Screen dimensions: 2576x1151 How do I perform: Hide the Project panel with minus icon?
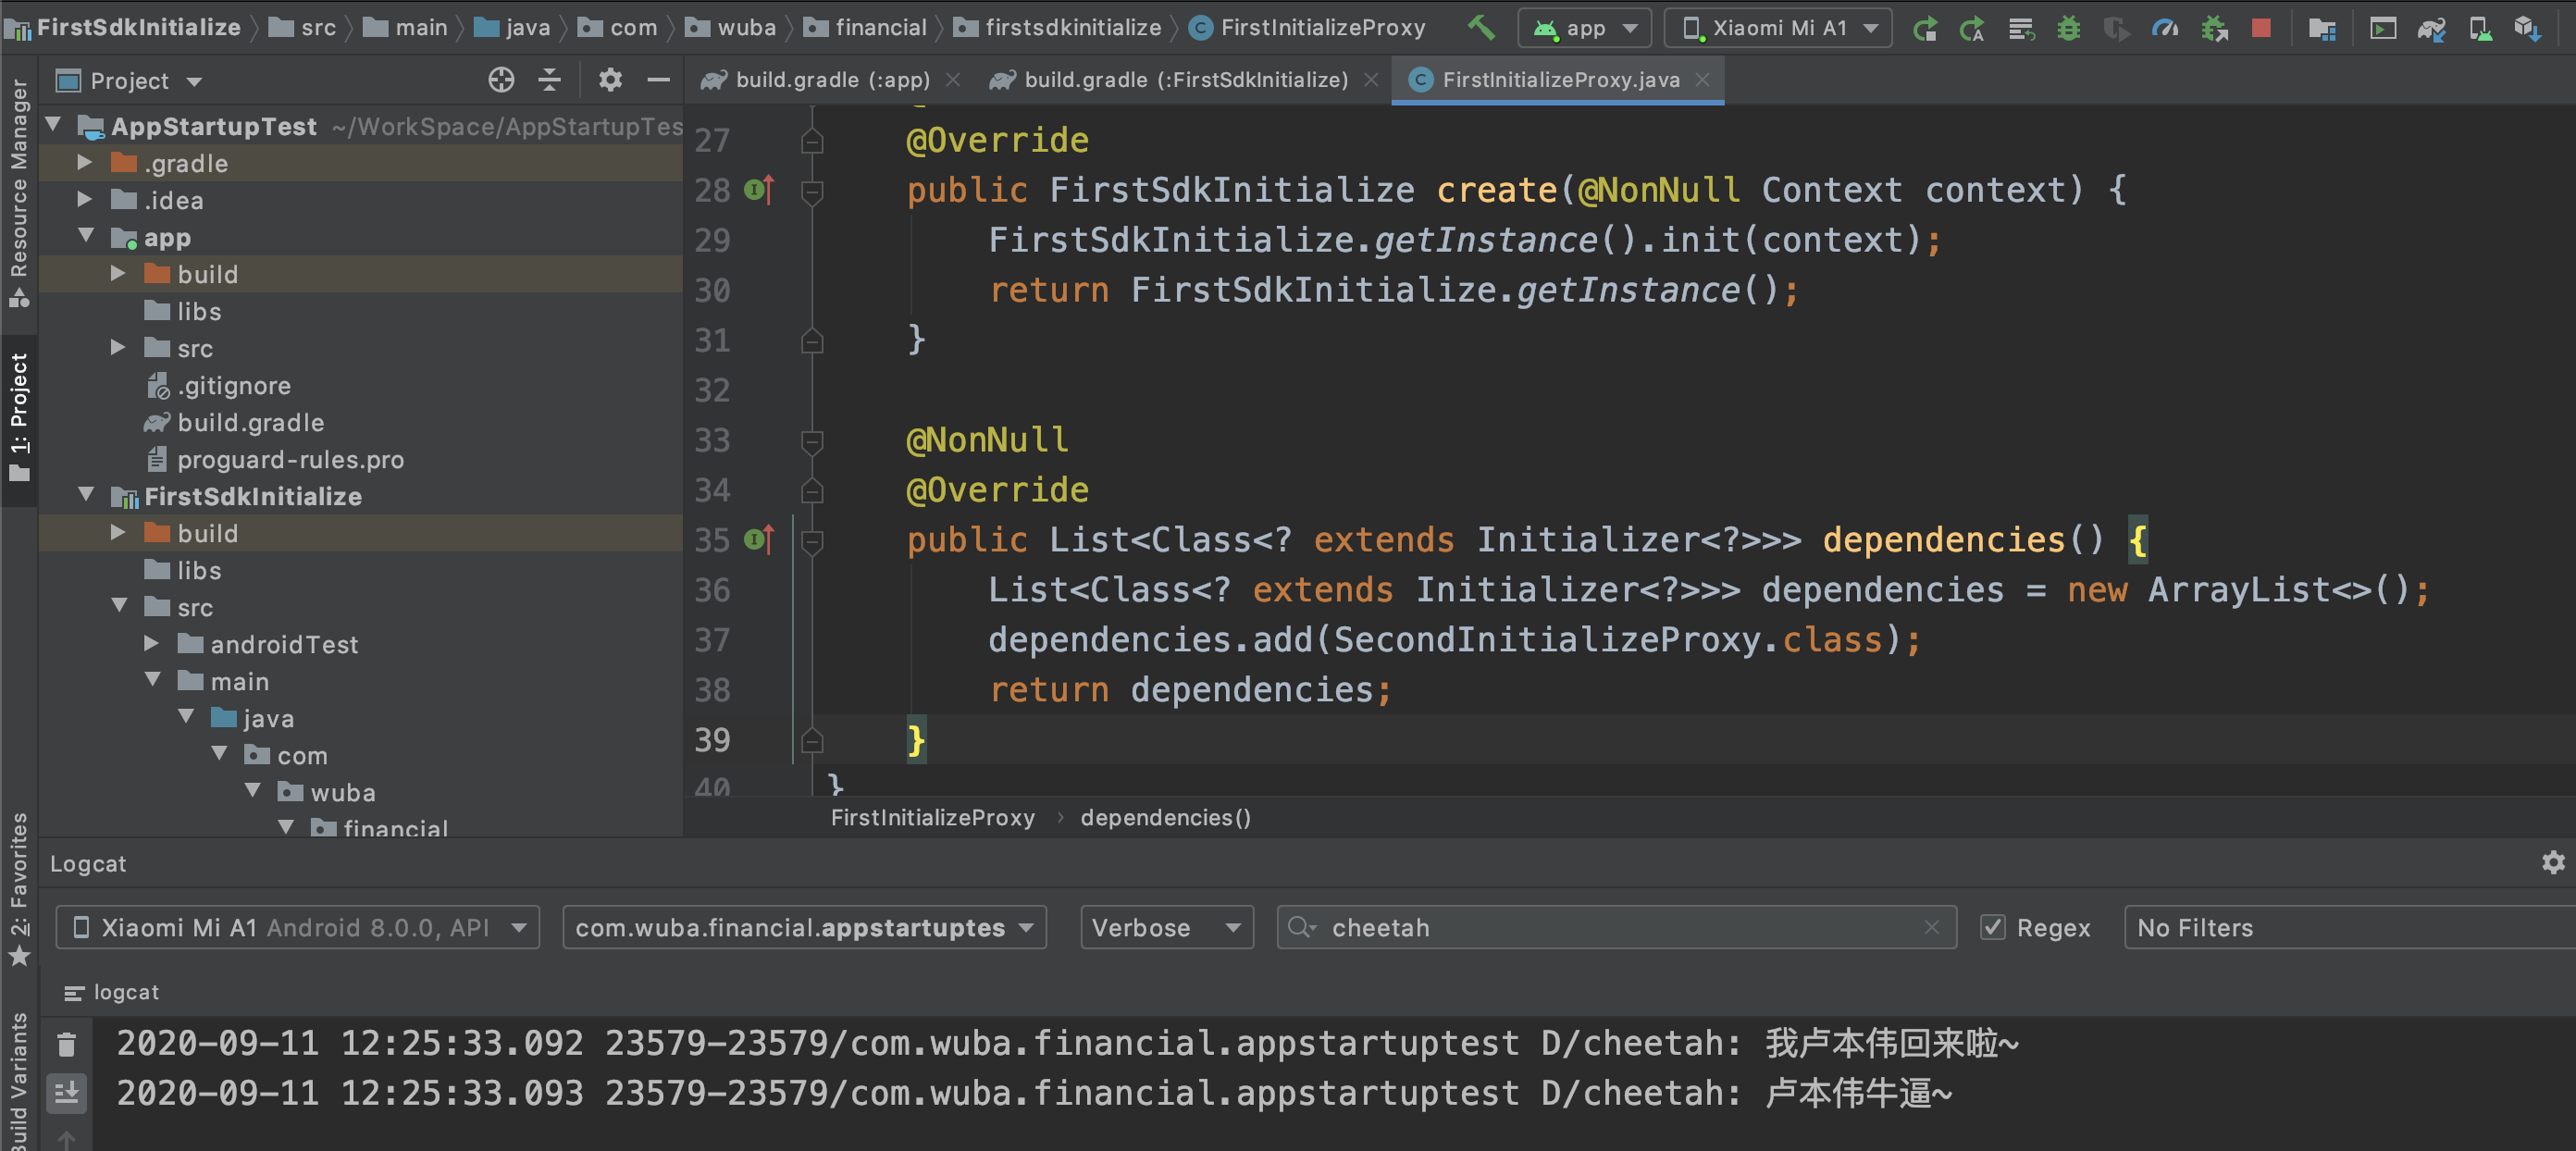[x=658, y=80]
